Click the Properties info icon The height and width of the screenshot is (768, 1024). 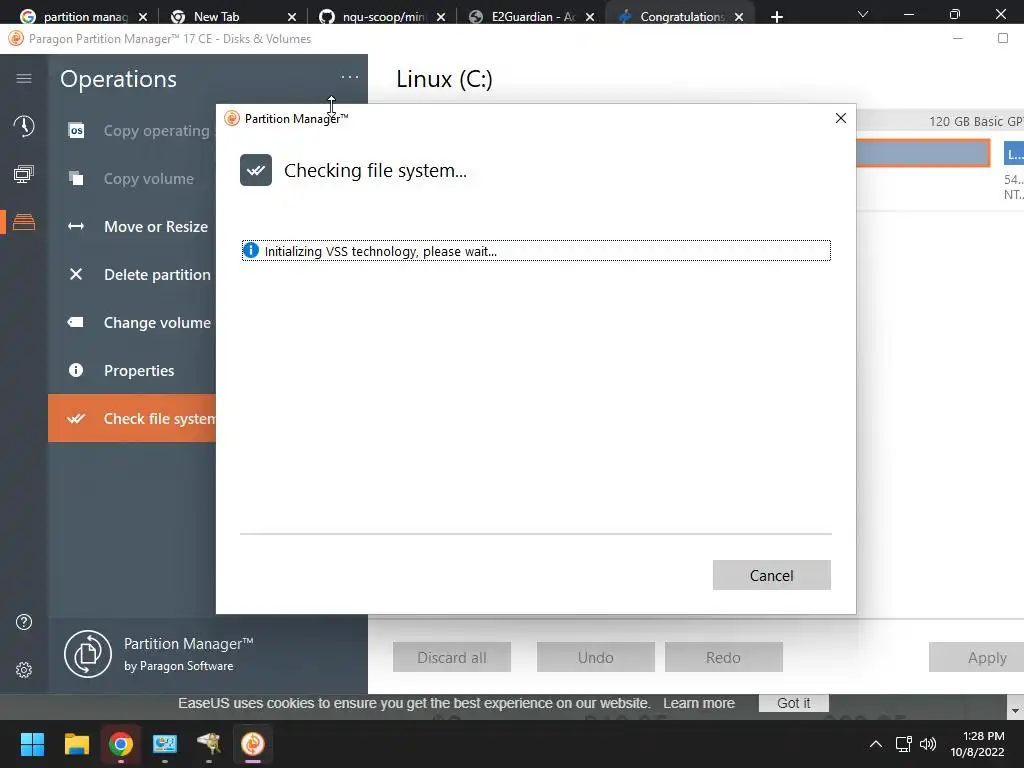click(76, 370)
